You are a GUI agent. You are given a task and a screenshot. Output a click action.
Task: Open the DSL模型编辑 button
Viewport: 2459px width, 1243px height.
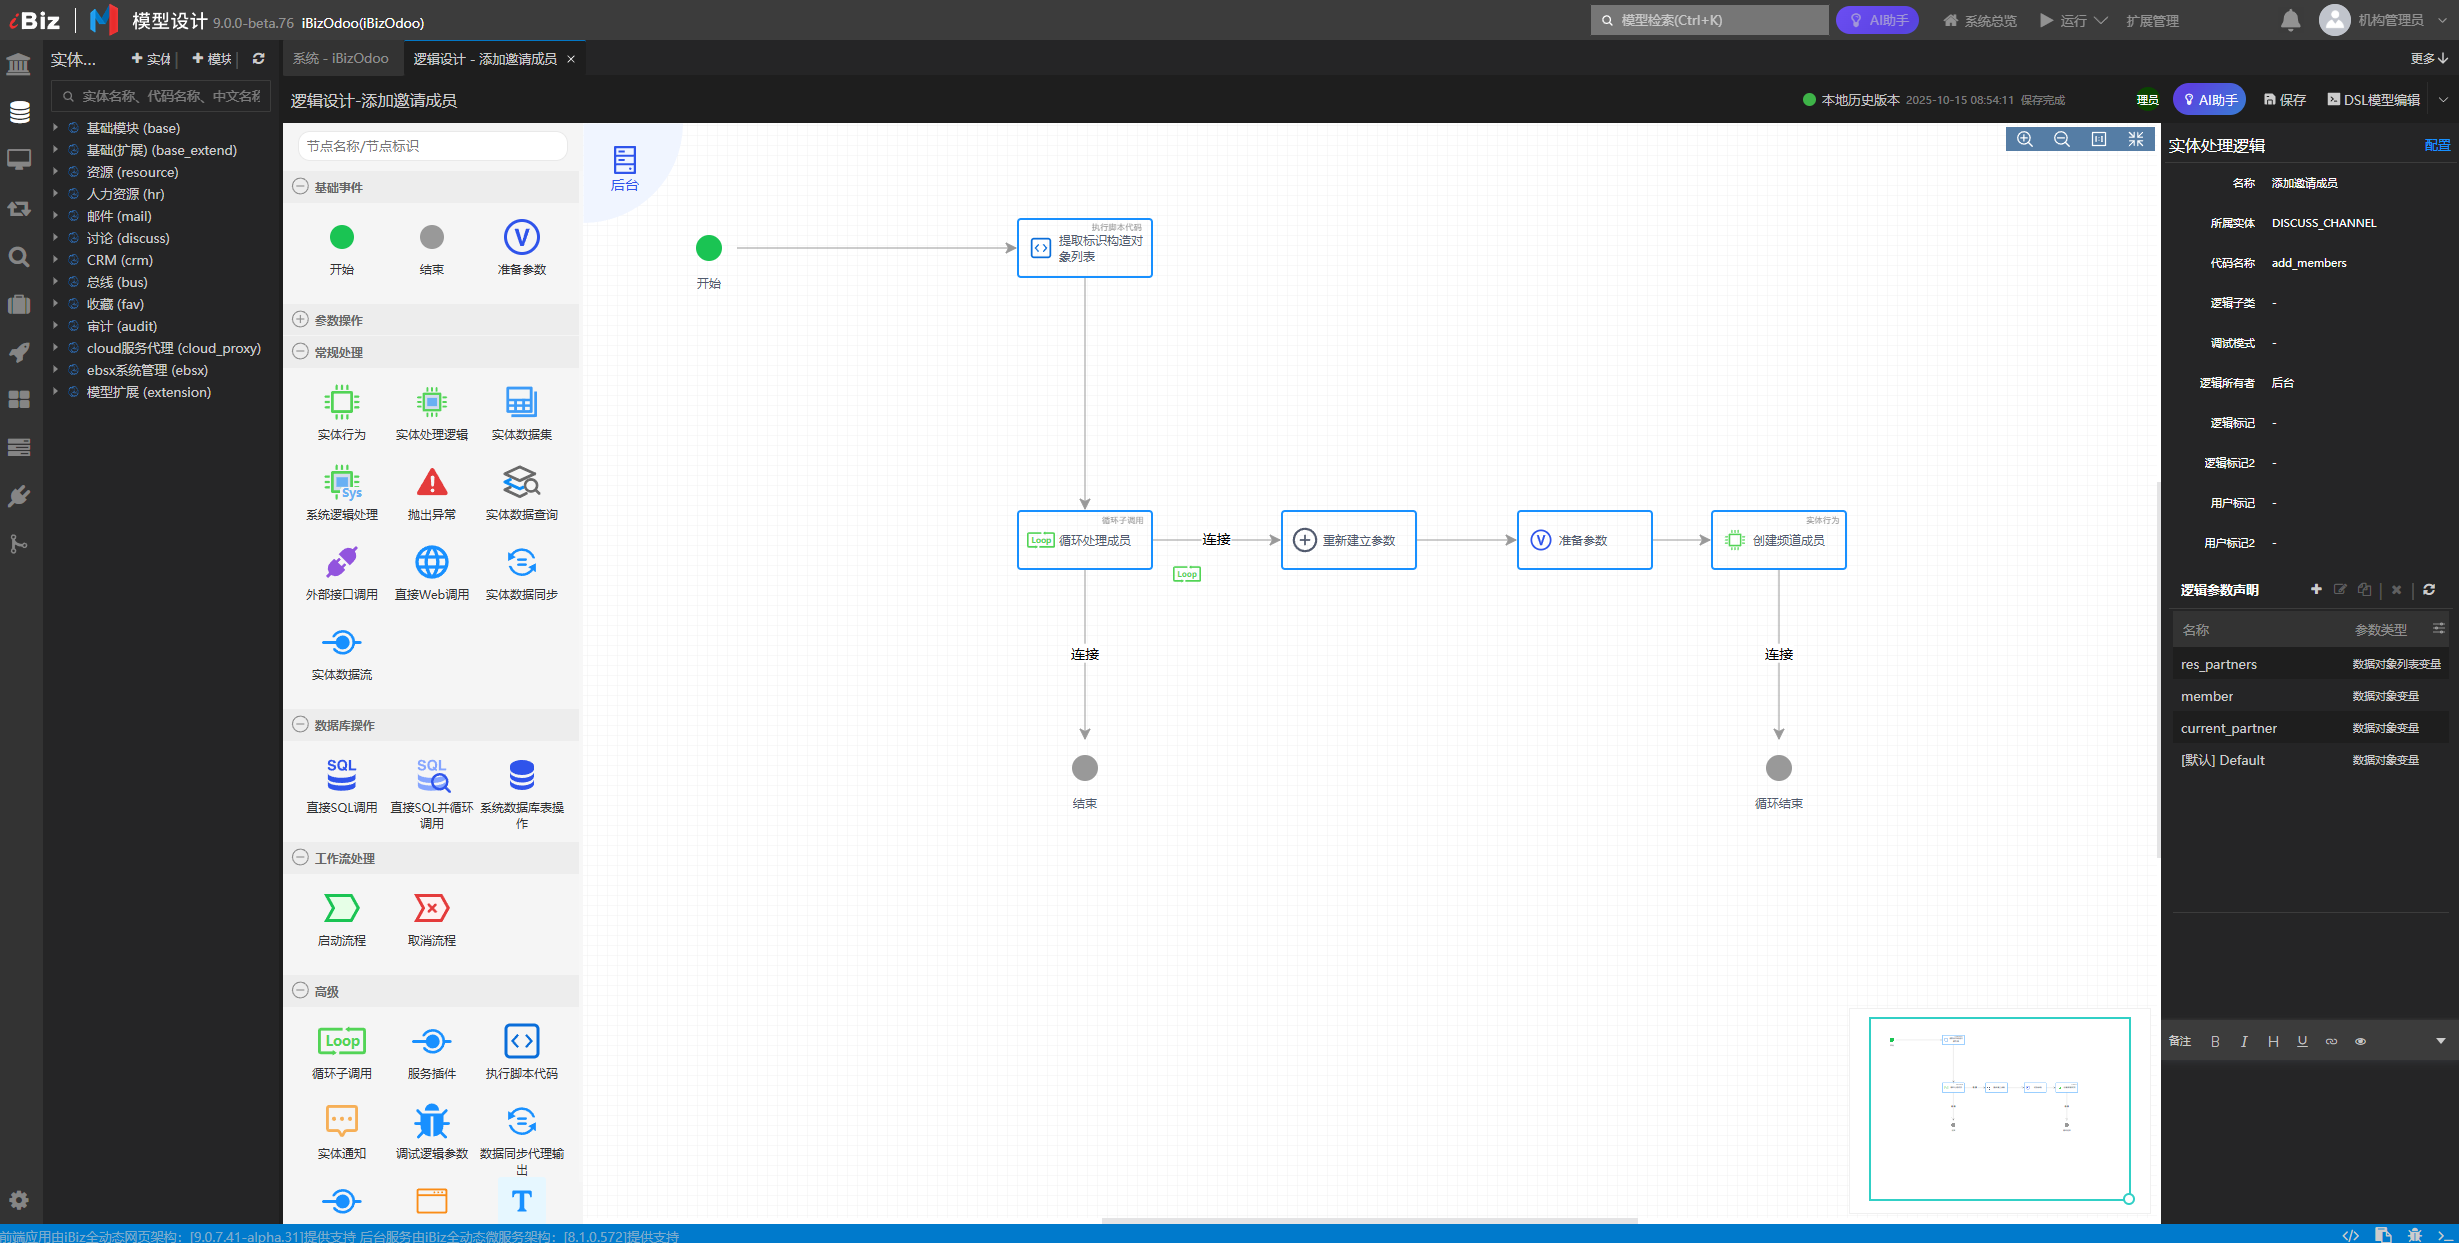[2373, 100]
